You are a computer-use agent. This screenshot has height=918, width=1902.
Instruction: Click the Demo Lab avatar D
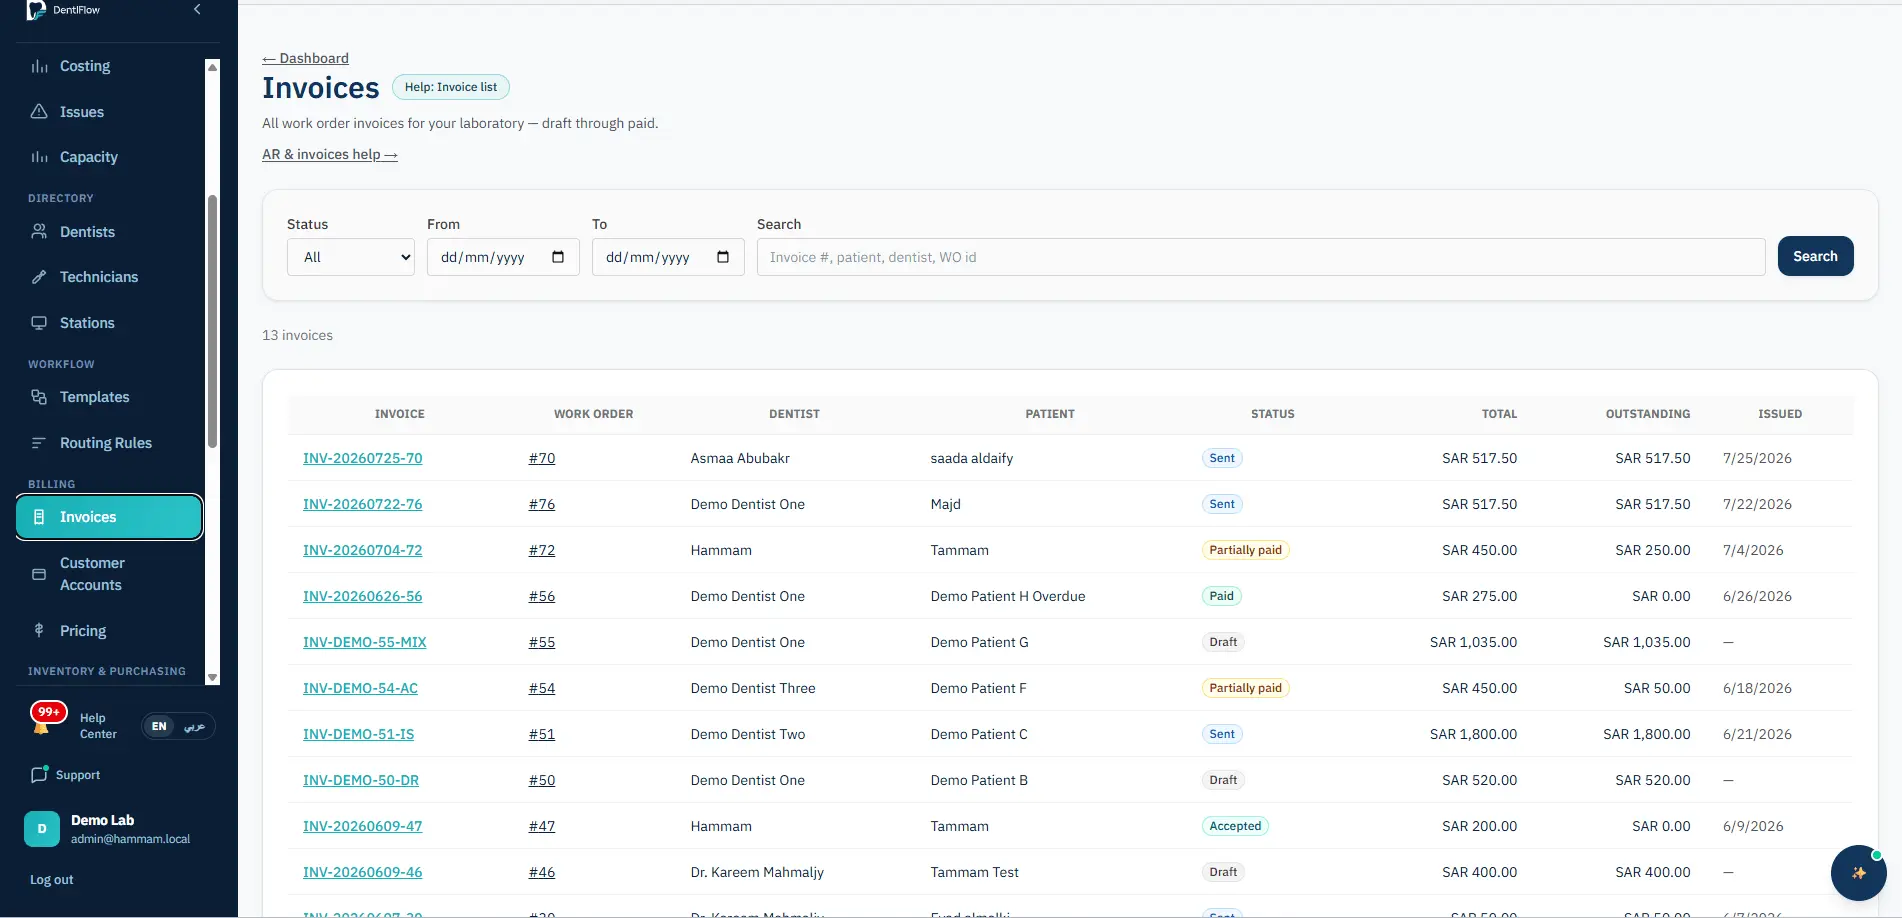[42, 829]
